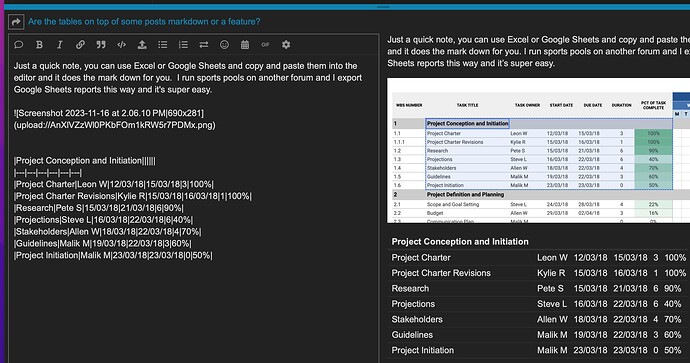Click the spreadsheet screenshot in the preview
The image size is (690, 363).
pos(538,150)
